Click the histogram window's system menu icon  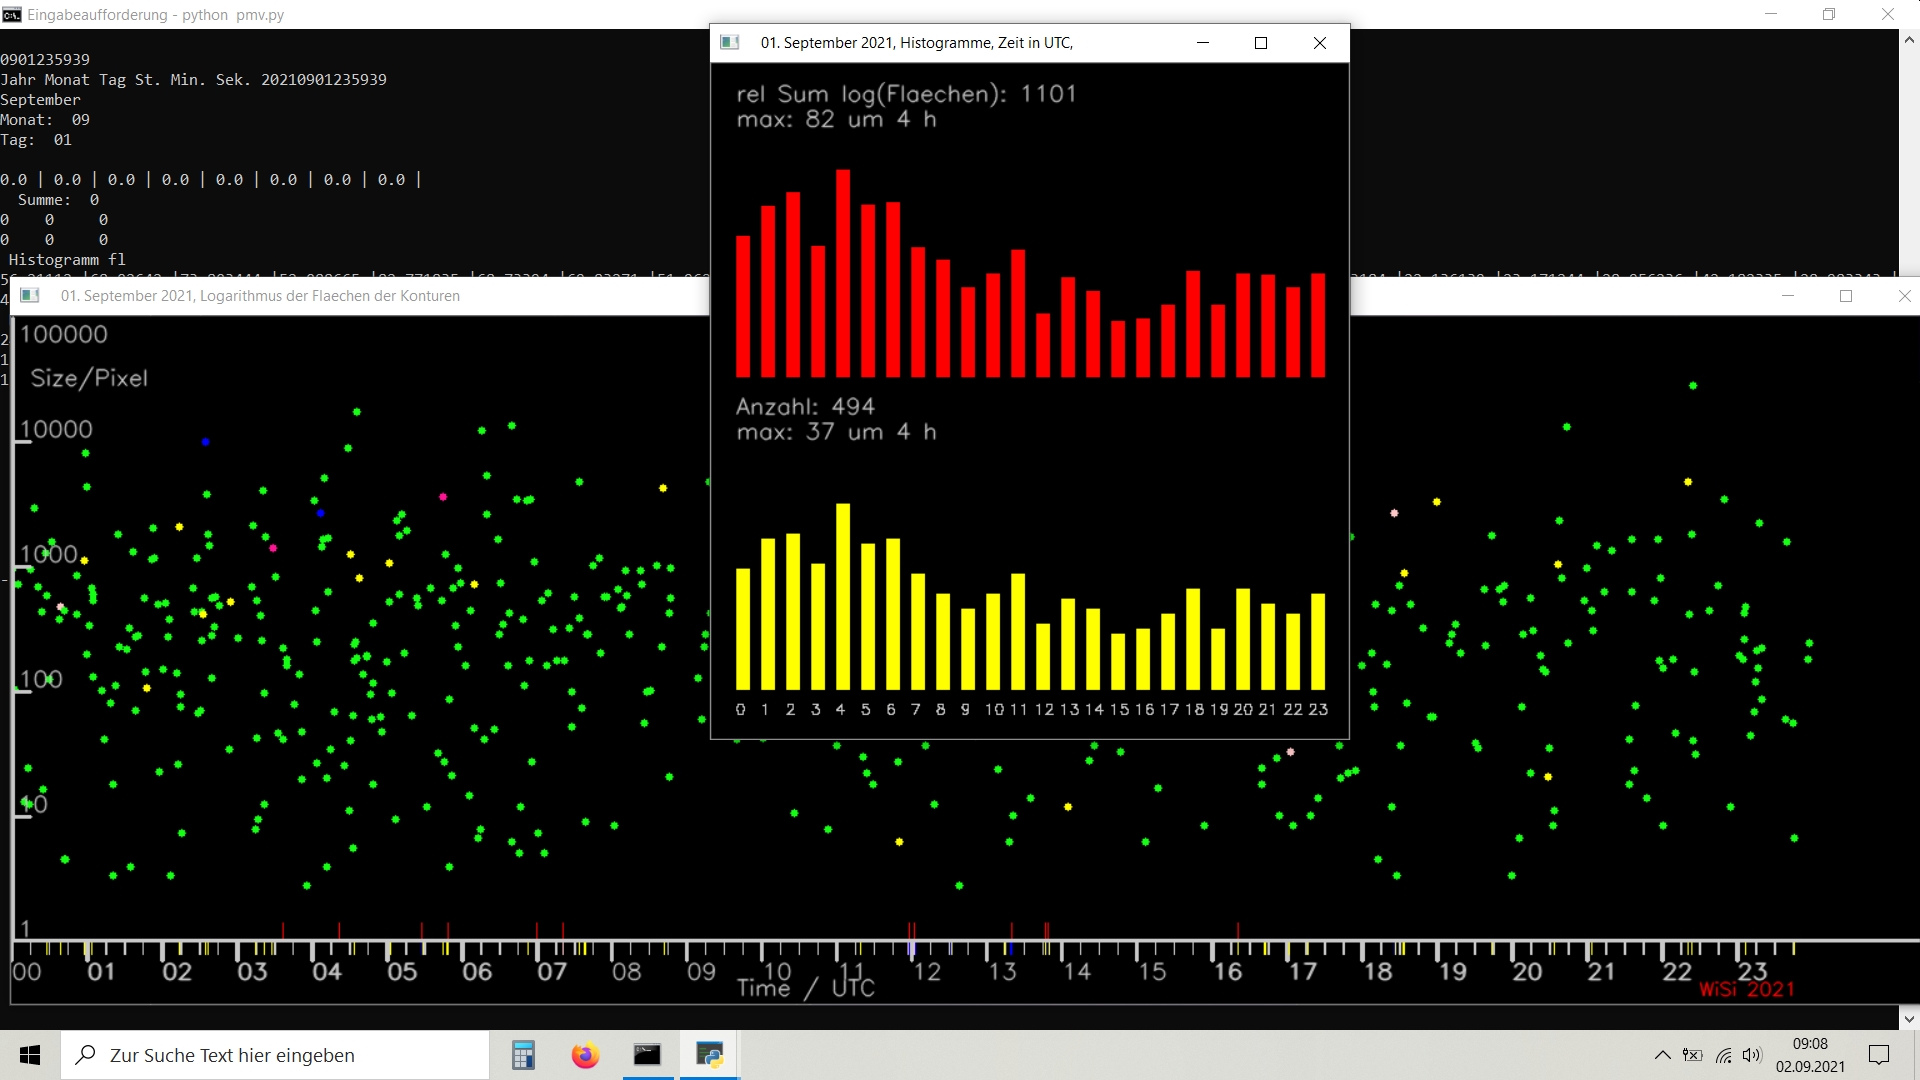[x=730, y=42]
